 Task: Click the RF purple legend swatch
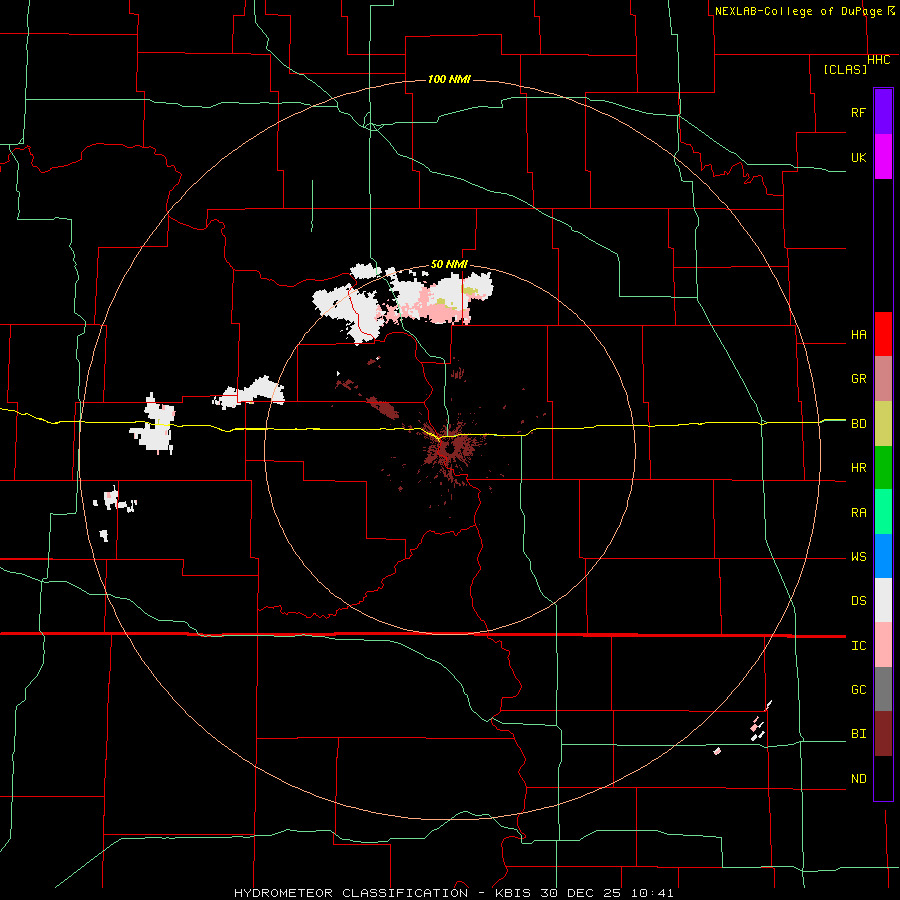click(883, 112)
